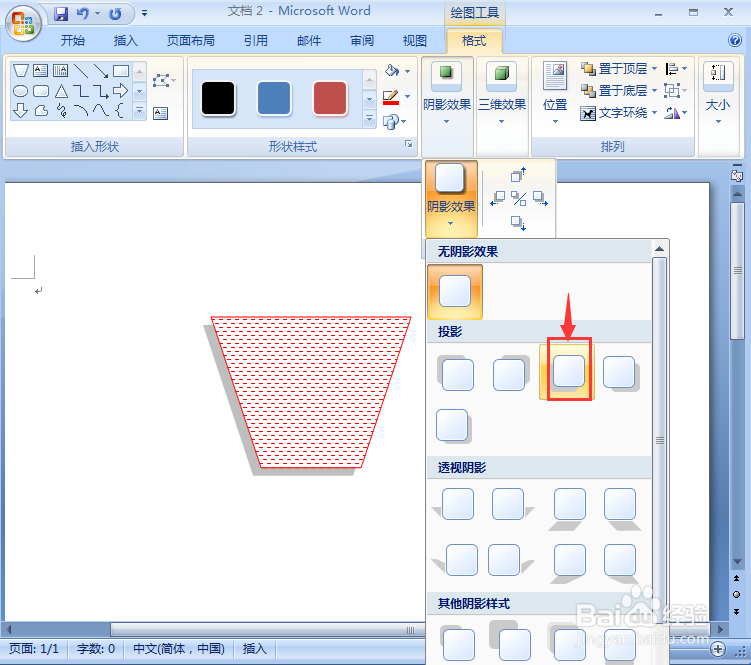Apply the black shape style
751x665 pixels.
pyautogui.click(x=218, y=98)
